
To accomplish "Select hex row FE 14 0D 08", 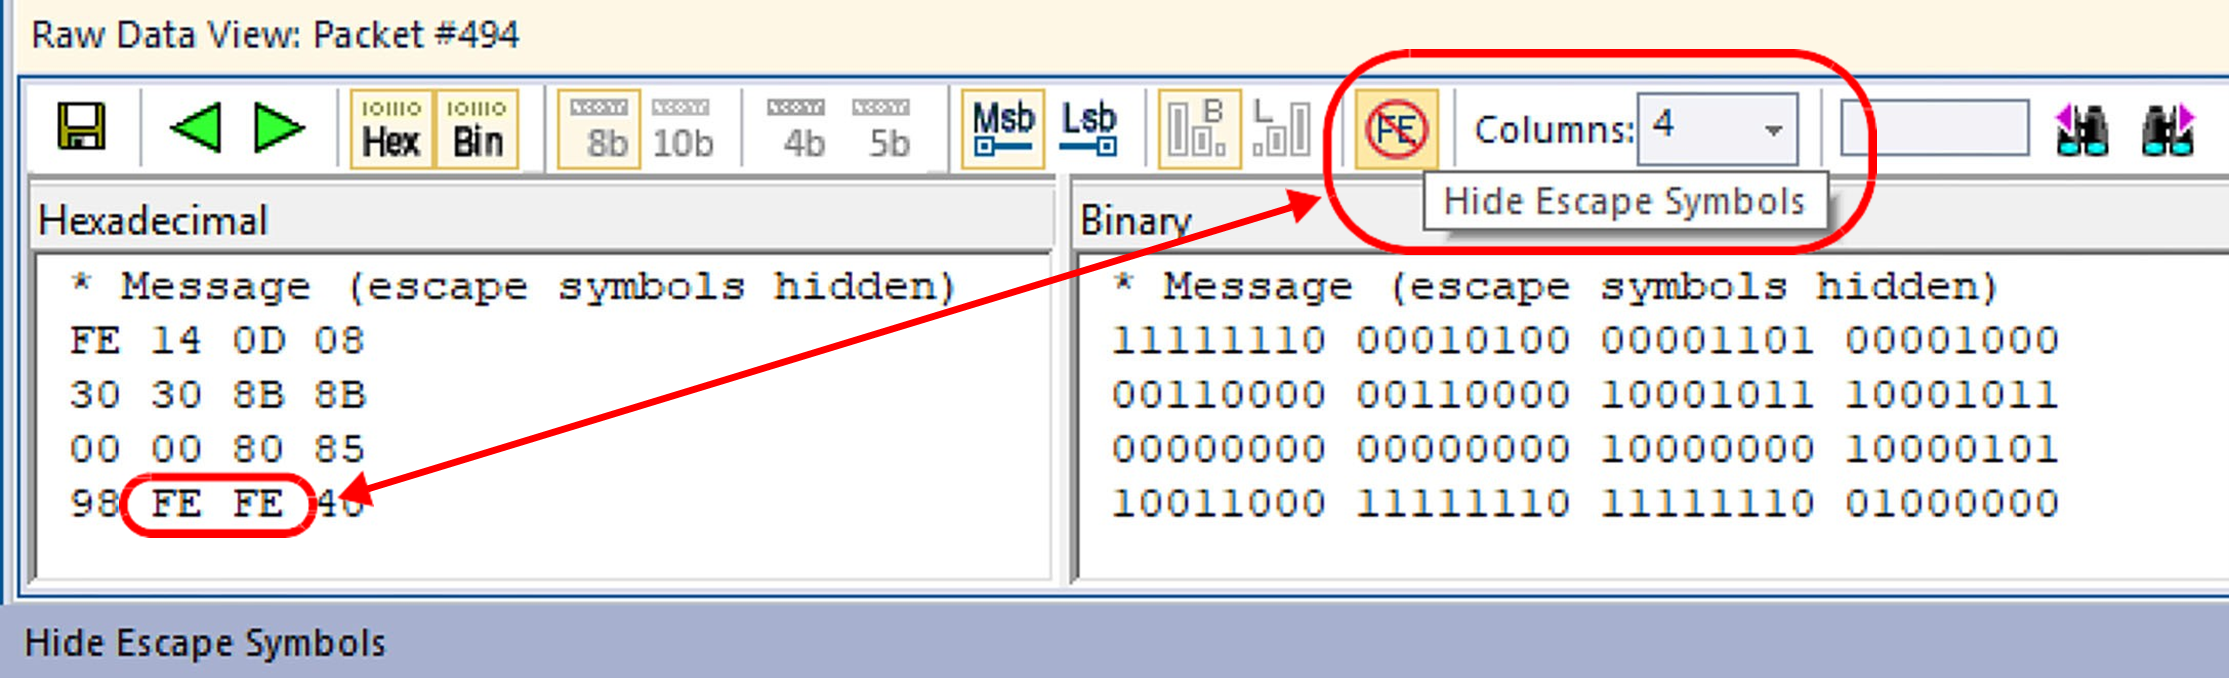I will pos(217,341).
